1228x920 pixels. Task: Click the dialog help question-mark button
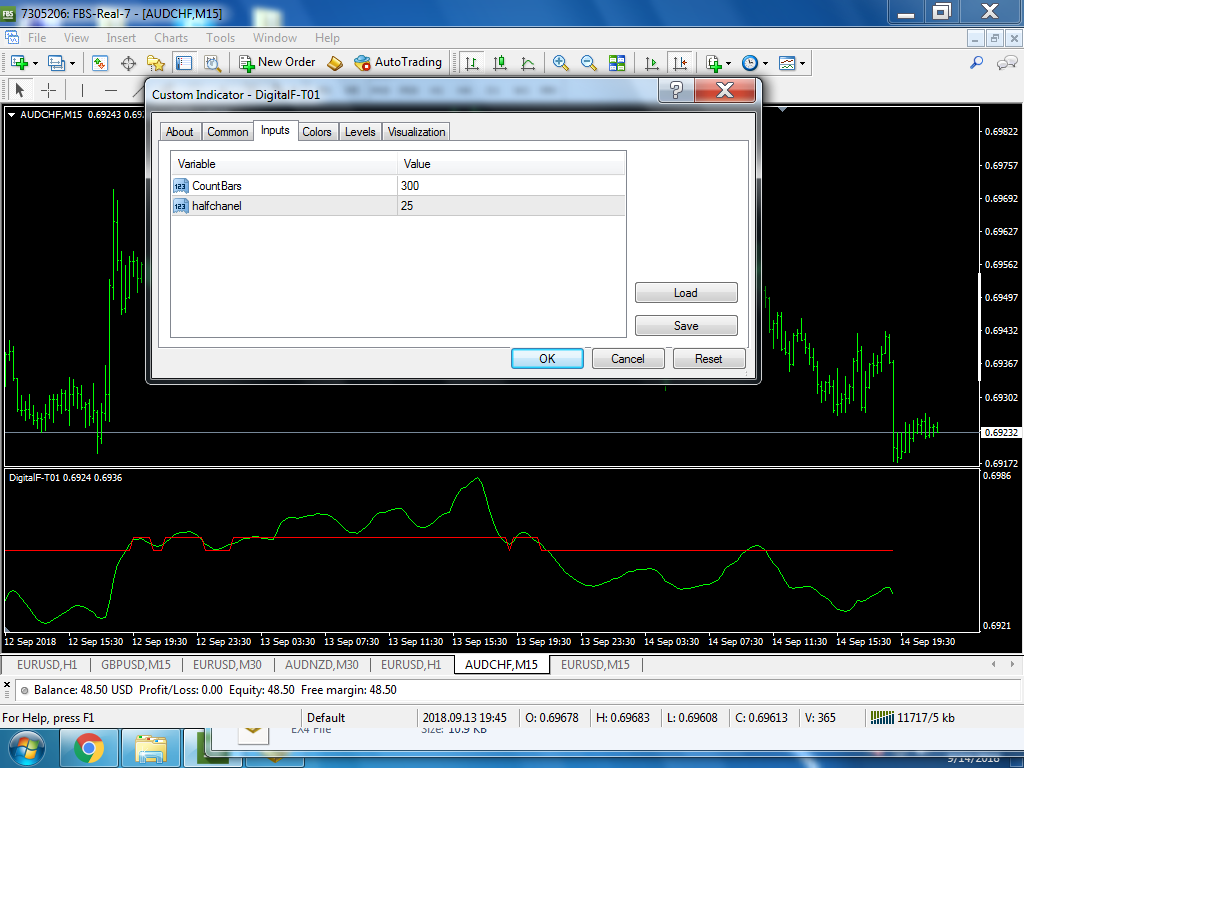676,91
